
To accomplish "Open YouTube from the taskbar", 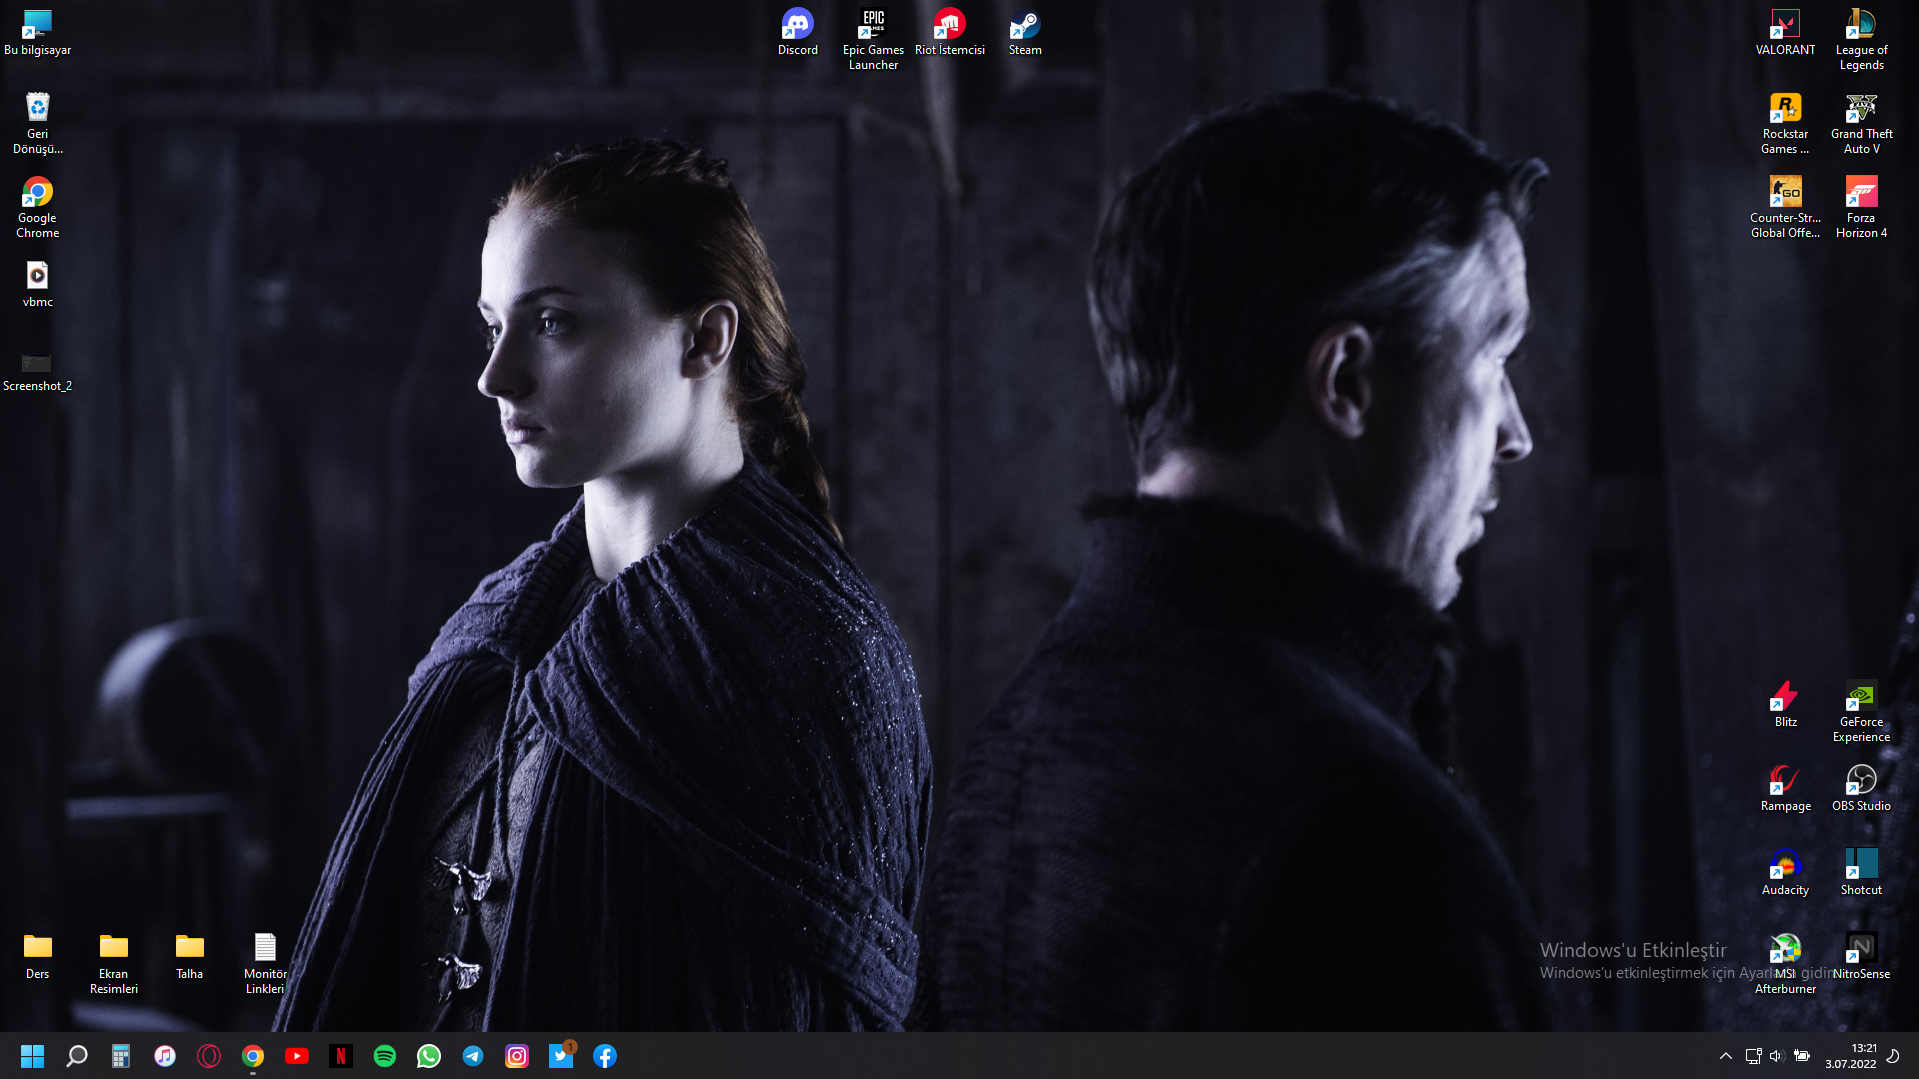I will tap(297, 1056).
